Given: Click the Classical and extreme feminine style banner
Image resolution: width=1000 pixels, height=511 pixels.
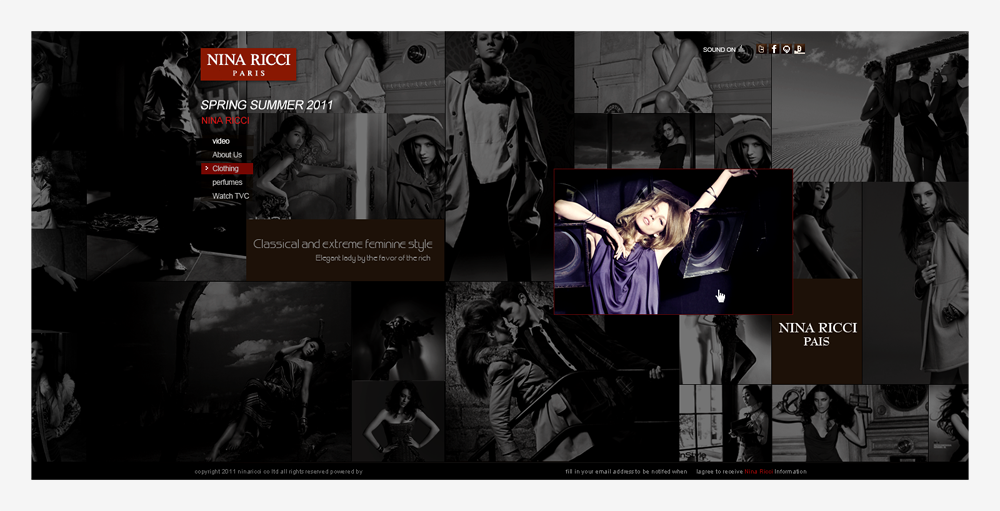Looking at the screenshot, I should pos(345,250).
